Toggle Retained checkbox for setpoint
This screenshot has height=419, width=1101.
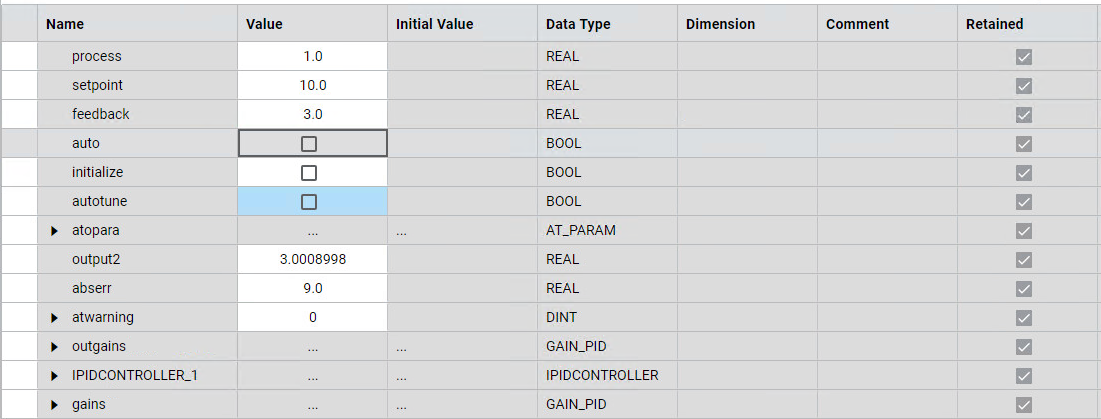(1023, 86)
